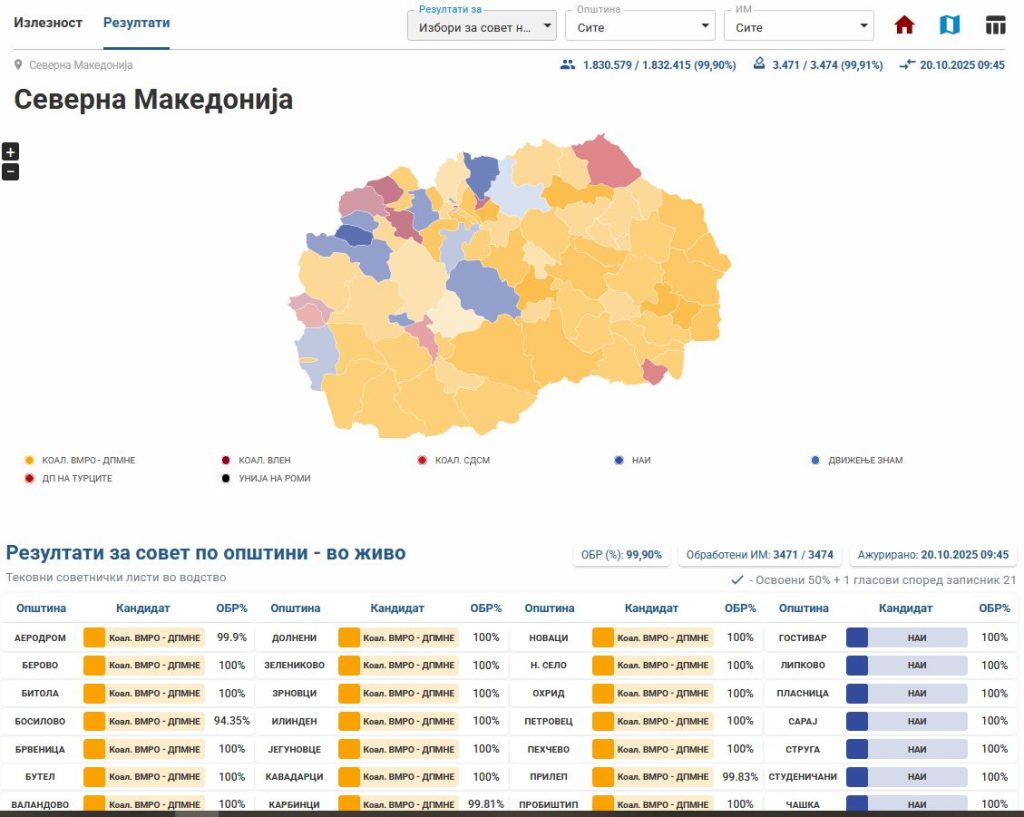Viewport: 1024px width, 817px height.
Task: Zoom in on map with plus button
Action: [10, 152]
